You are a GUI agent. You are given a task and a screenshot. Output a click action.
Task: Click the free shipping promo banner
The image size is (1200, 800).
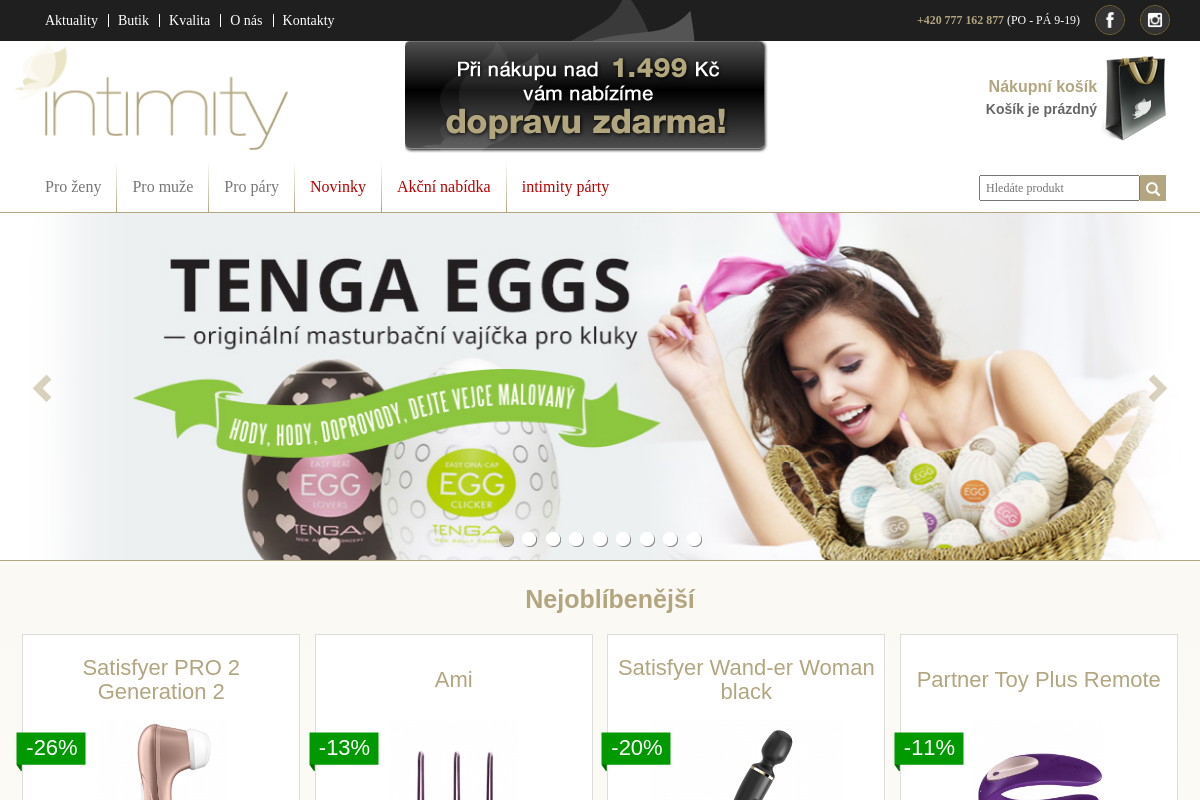(x=585, y=96)
